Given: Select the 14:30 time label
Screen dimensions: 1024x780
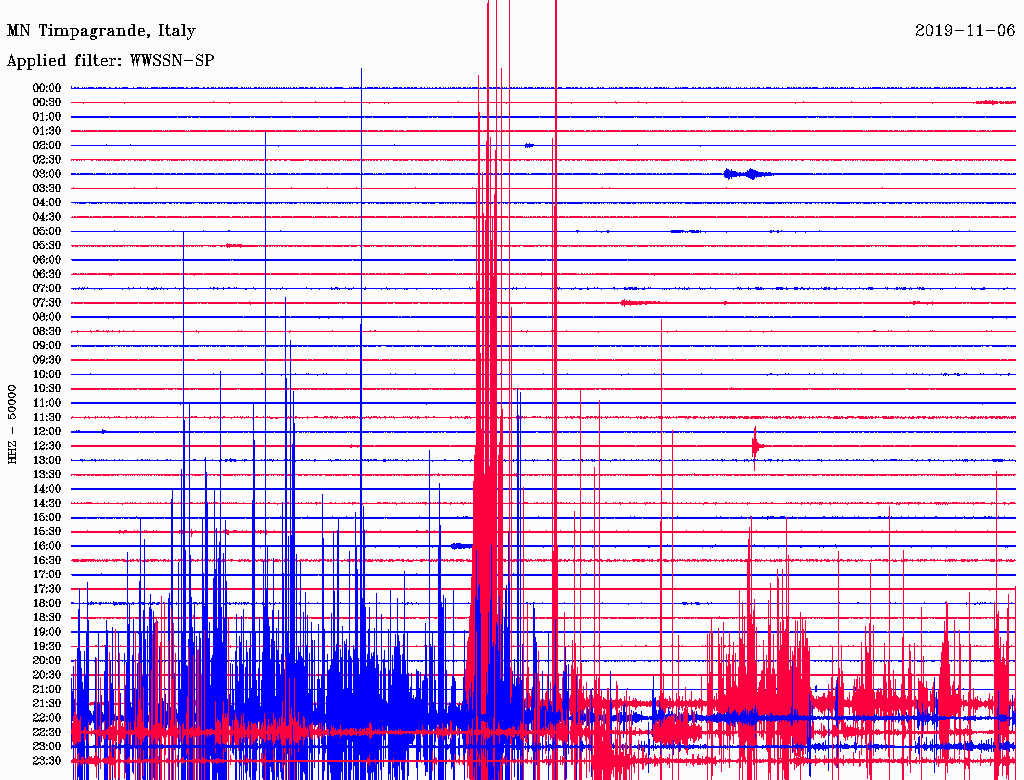Looking at the screenshot, I should pos(47,502).
